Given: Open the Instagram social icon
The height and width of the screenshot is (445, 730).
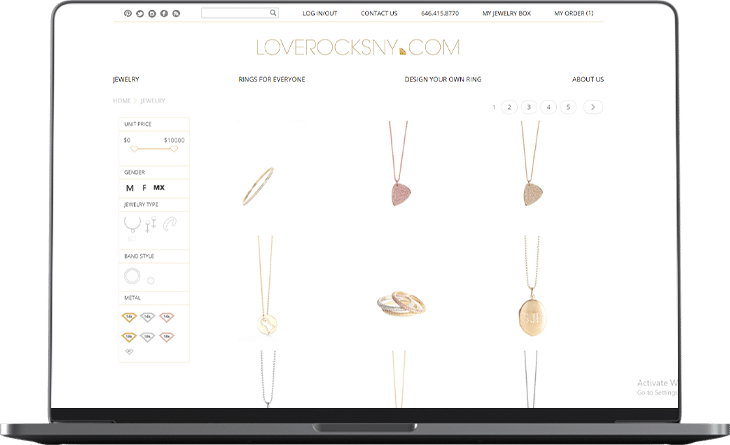Looking at the screenshot, I should click(152, 13).
